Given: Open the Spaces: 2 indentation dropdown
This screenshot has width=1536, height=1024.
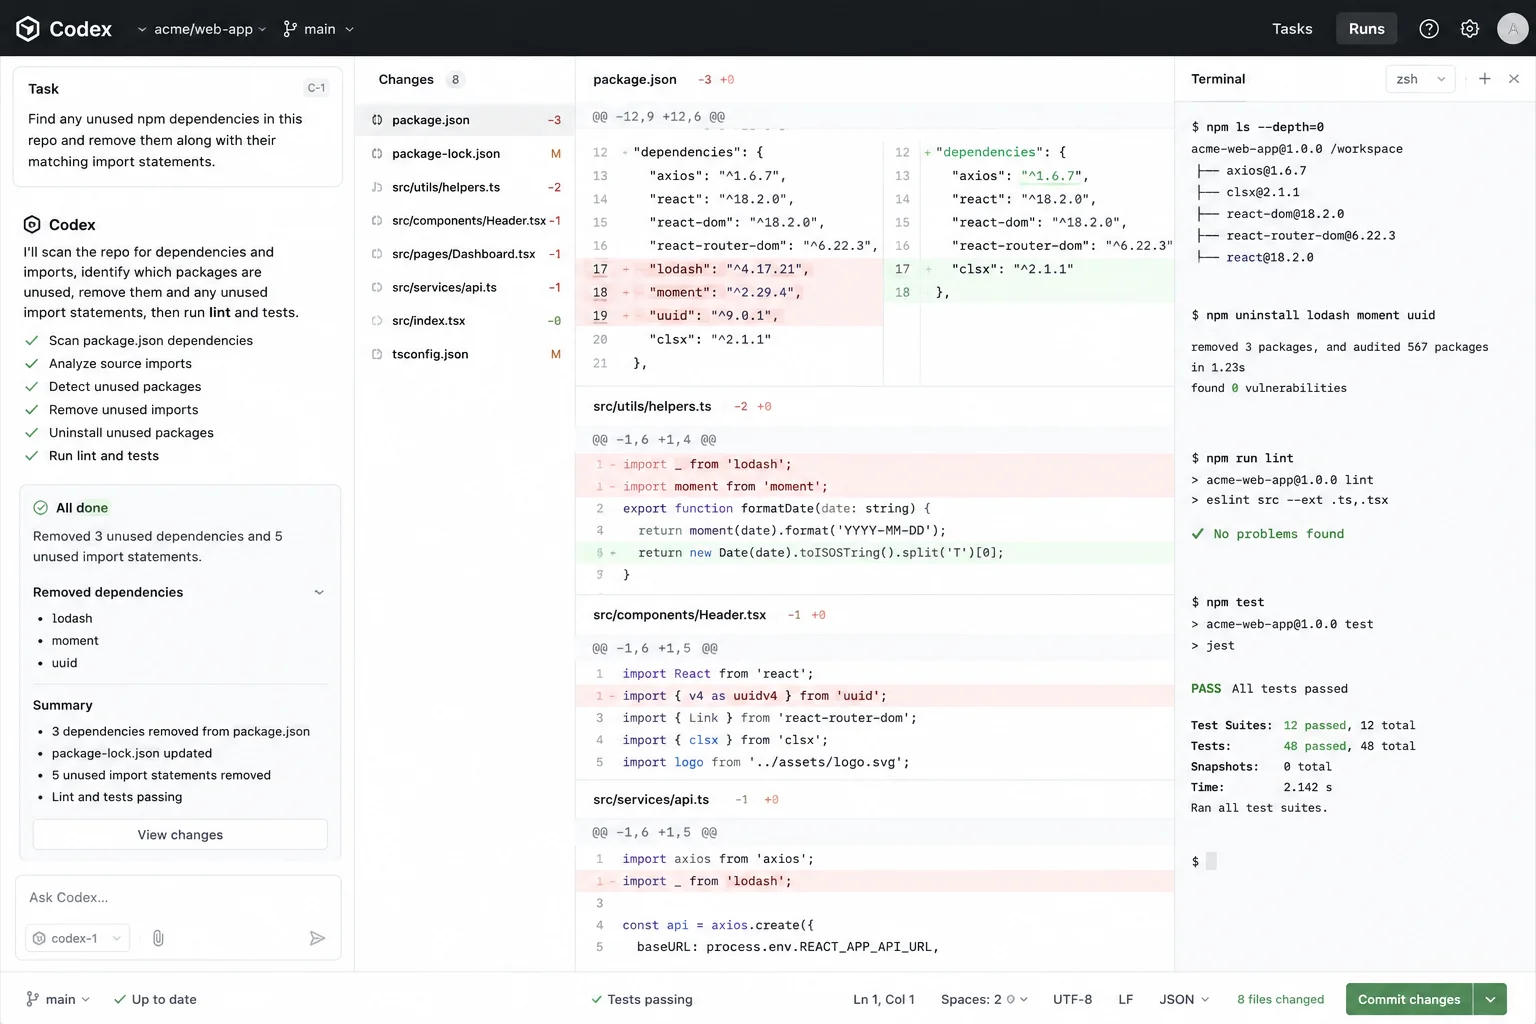Looking at the screenshot, I should click(x=984, y=999).
